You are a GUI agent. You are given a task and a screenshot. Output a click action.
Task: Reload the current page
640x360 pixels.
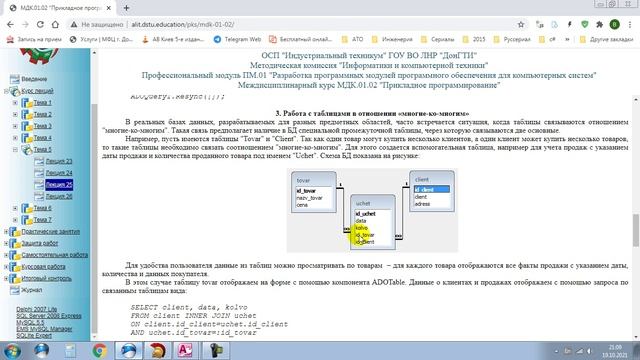coord(40,24)
